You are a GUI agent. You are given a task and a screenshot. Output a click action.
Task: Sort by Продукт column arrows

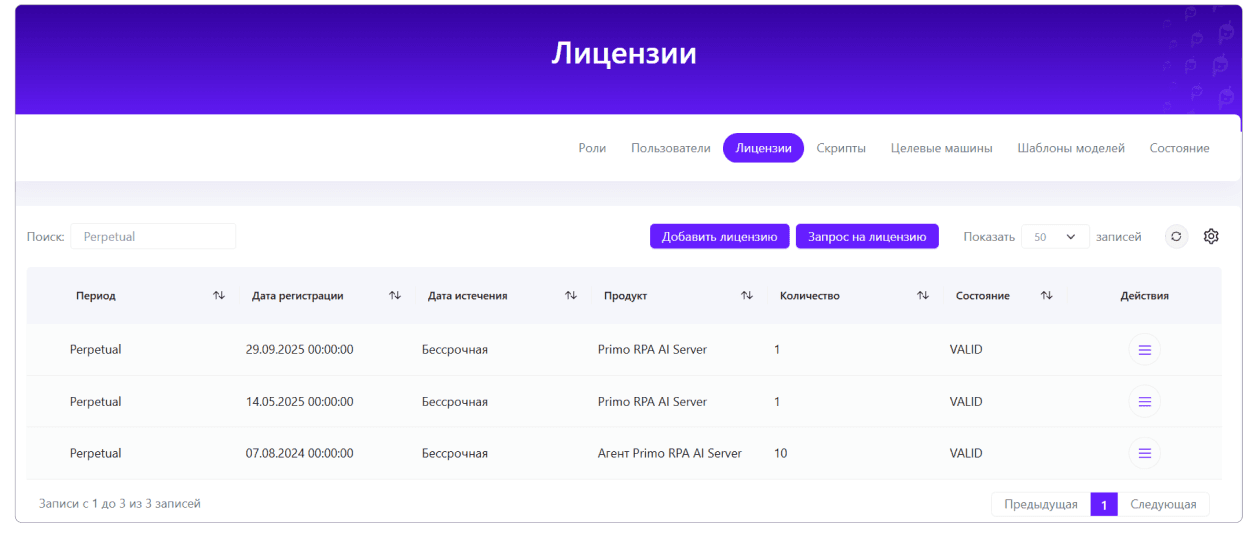[x=747, y=296]
